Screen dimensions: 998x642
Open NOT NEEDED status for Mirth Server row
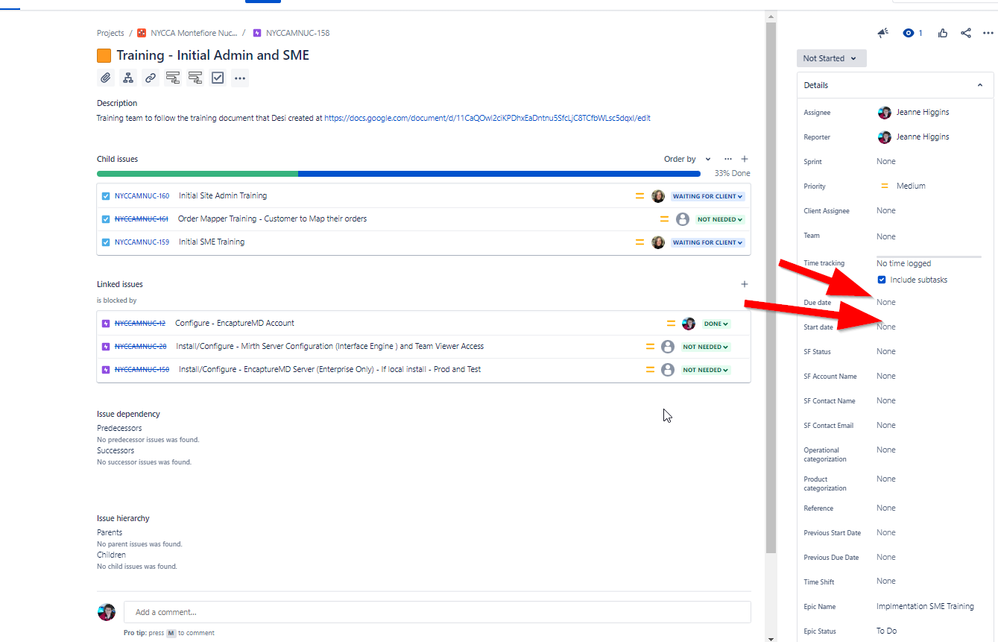705,347
